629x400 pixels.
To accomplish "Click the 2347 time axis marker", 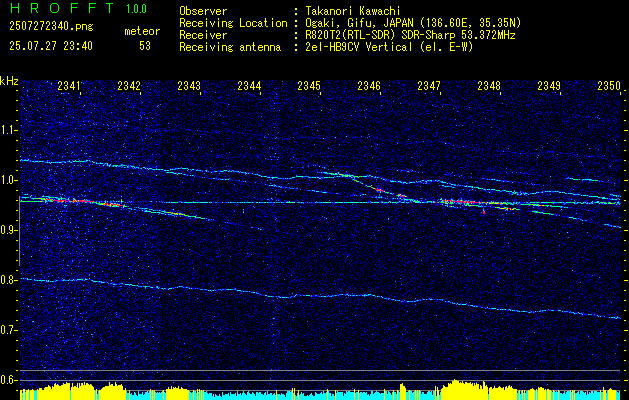I will [x=429, y=86].
